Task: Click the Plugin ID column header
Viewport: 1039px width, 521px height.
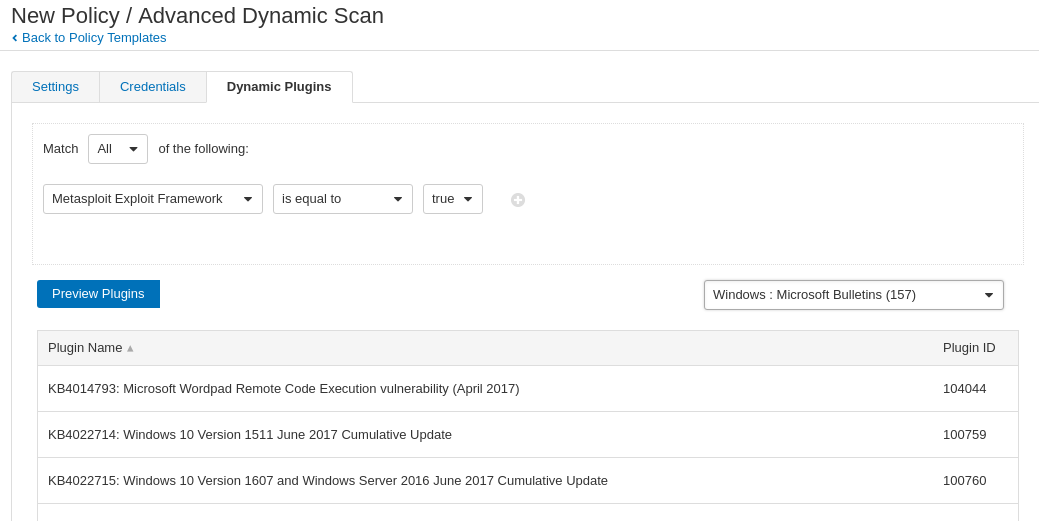Action: point(969,348)
